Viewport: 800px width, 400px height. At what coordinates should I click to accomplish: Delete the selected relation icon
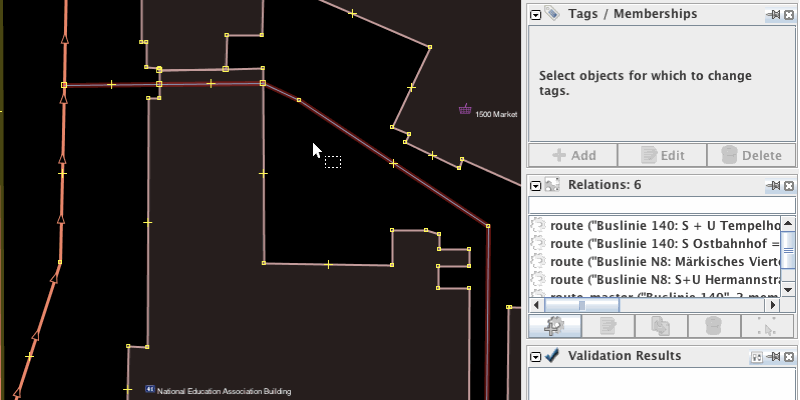coord(714,326)
